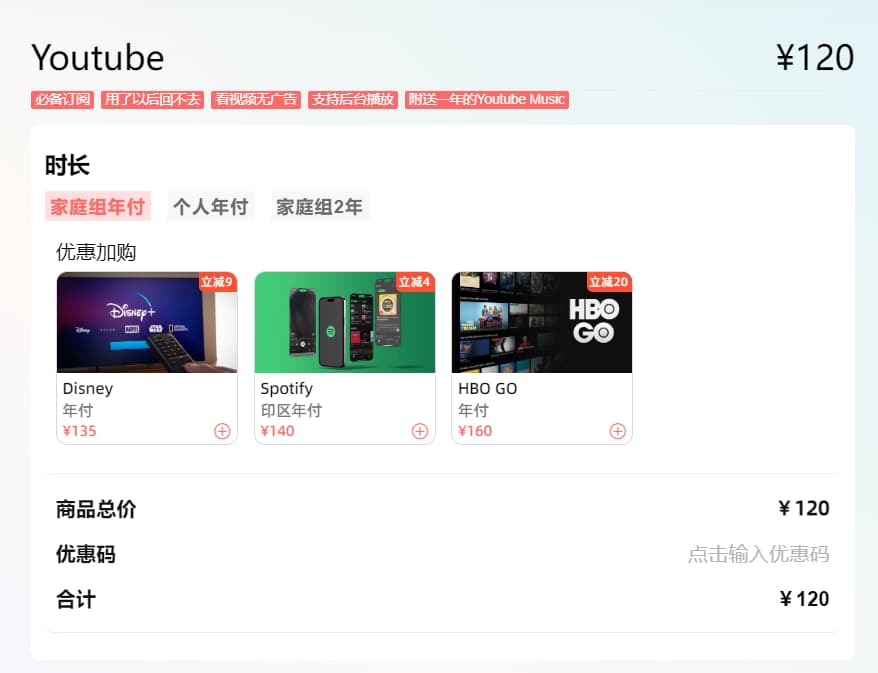Select the 家庭组年付 duration option
This screenshot has height=673, width=878.
coord(98,207)
